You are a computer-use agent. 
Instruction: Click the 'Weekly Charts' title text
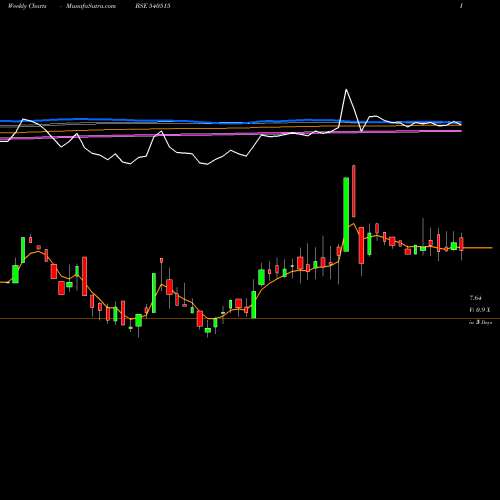pyautogui.click(x=27, y=6)
